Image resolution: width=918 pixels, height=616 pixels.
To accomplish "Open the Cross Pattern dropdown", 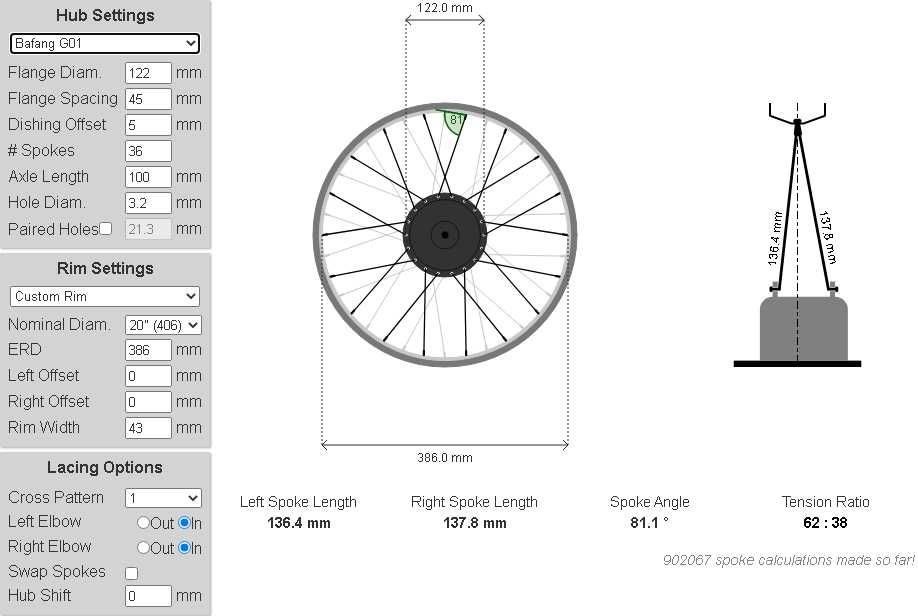I will (x=163, y=498).
